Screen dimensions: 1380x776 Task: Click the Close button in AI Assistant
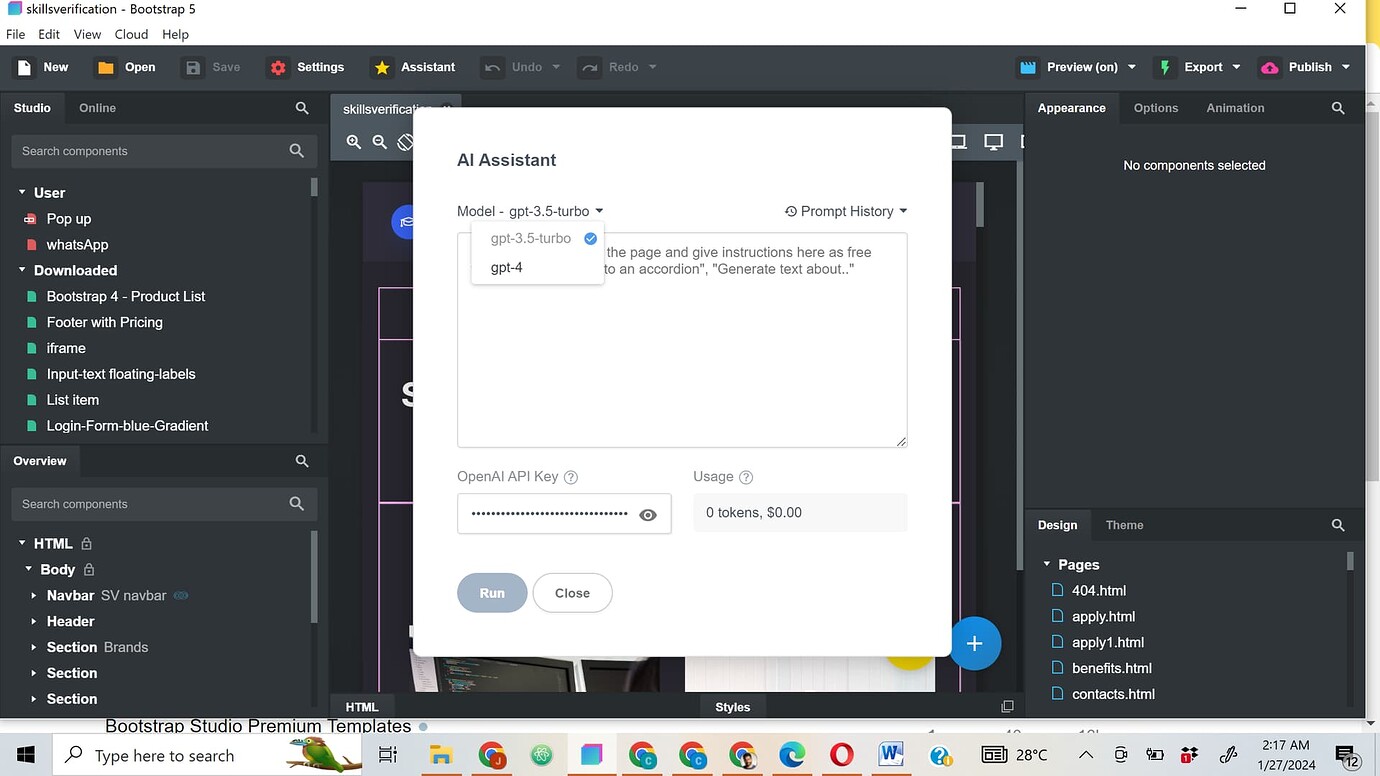tap(572, 592)
